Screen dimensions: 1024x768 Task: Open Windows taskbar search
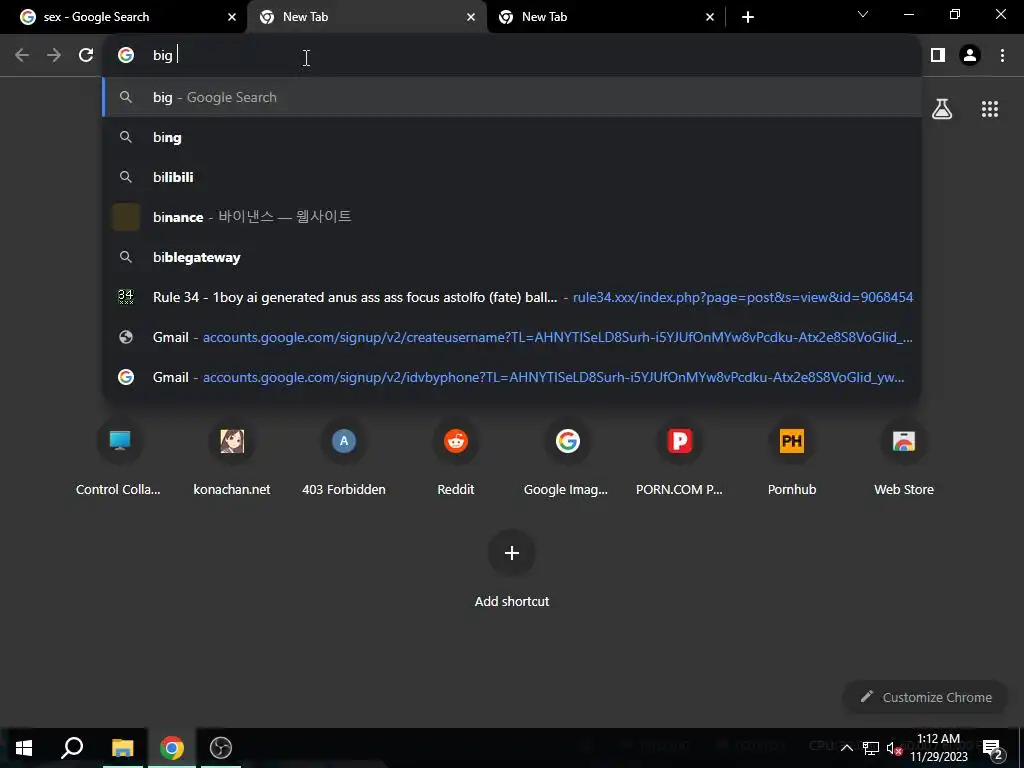coord(72,748)
